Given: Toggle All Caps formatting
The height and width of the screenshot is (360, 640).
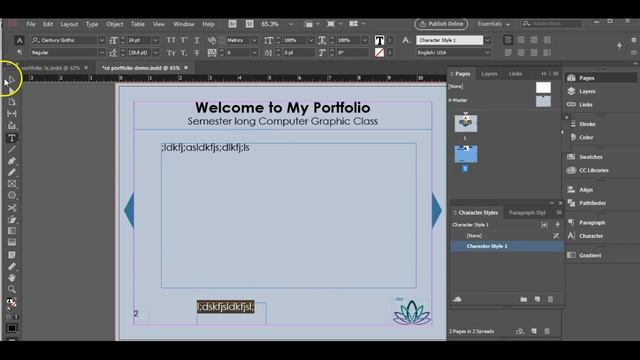Looking at the screenshot, I should [x=171, y=40].
